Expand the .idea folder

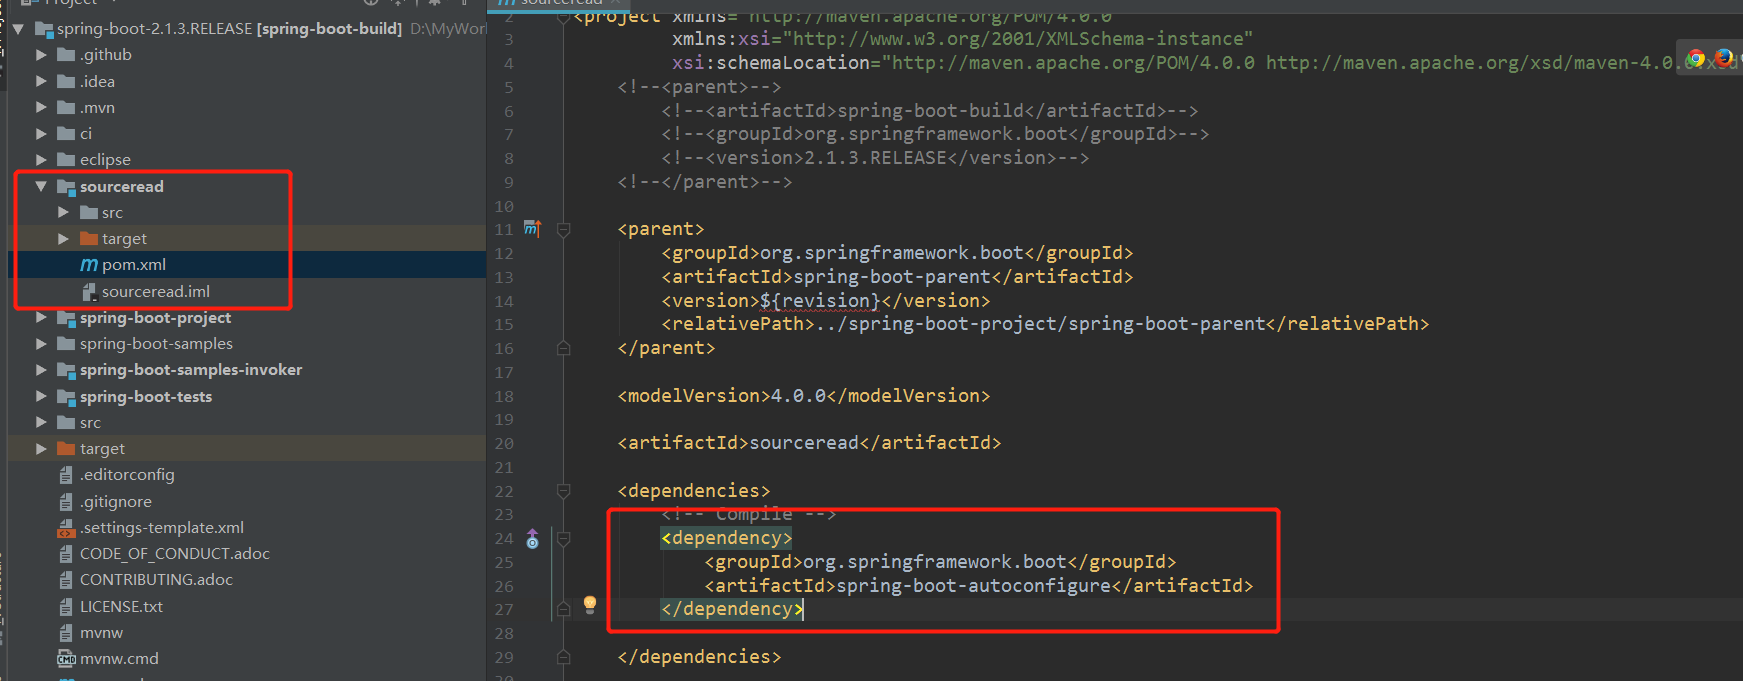tap(41, 81)
